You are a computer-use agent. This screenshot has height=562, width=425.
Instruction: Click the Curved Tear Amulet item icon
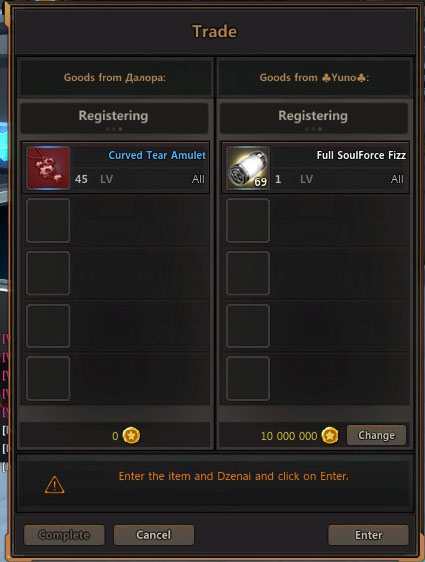click(48, 168)
